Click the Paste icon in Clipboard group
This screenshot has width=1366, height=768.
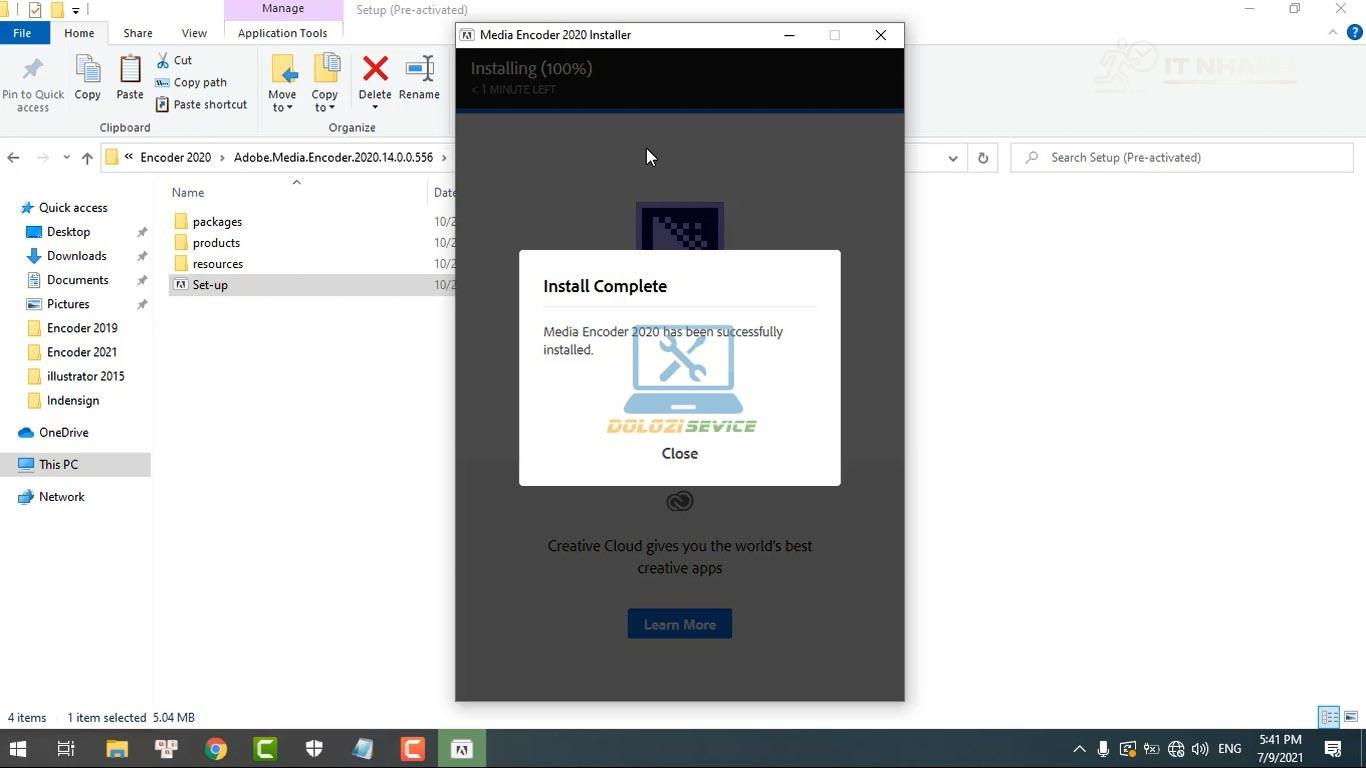tap(130, 80)
